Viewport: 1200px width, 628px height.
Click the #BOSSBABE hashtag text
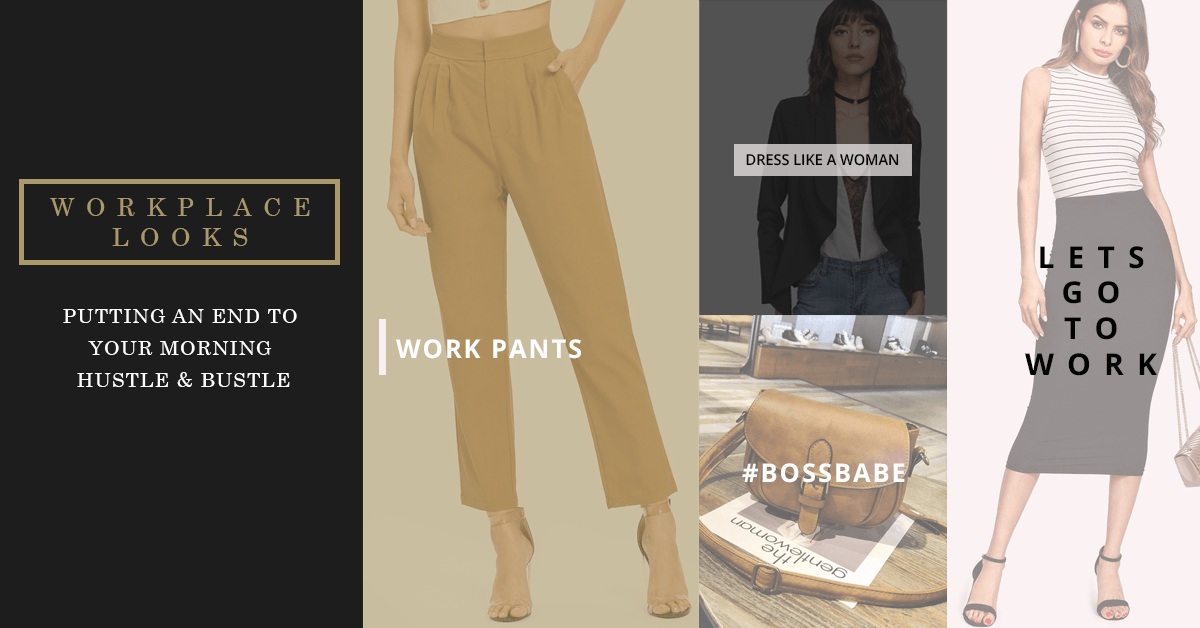point(824,473)
